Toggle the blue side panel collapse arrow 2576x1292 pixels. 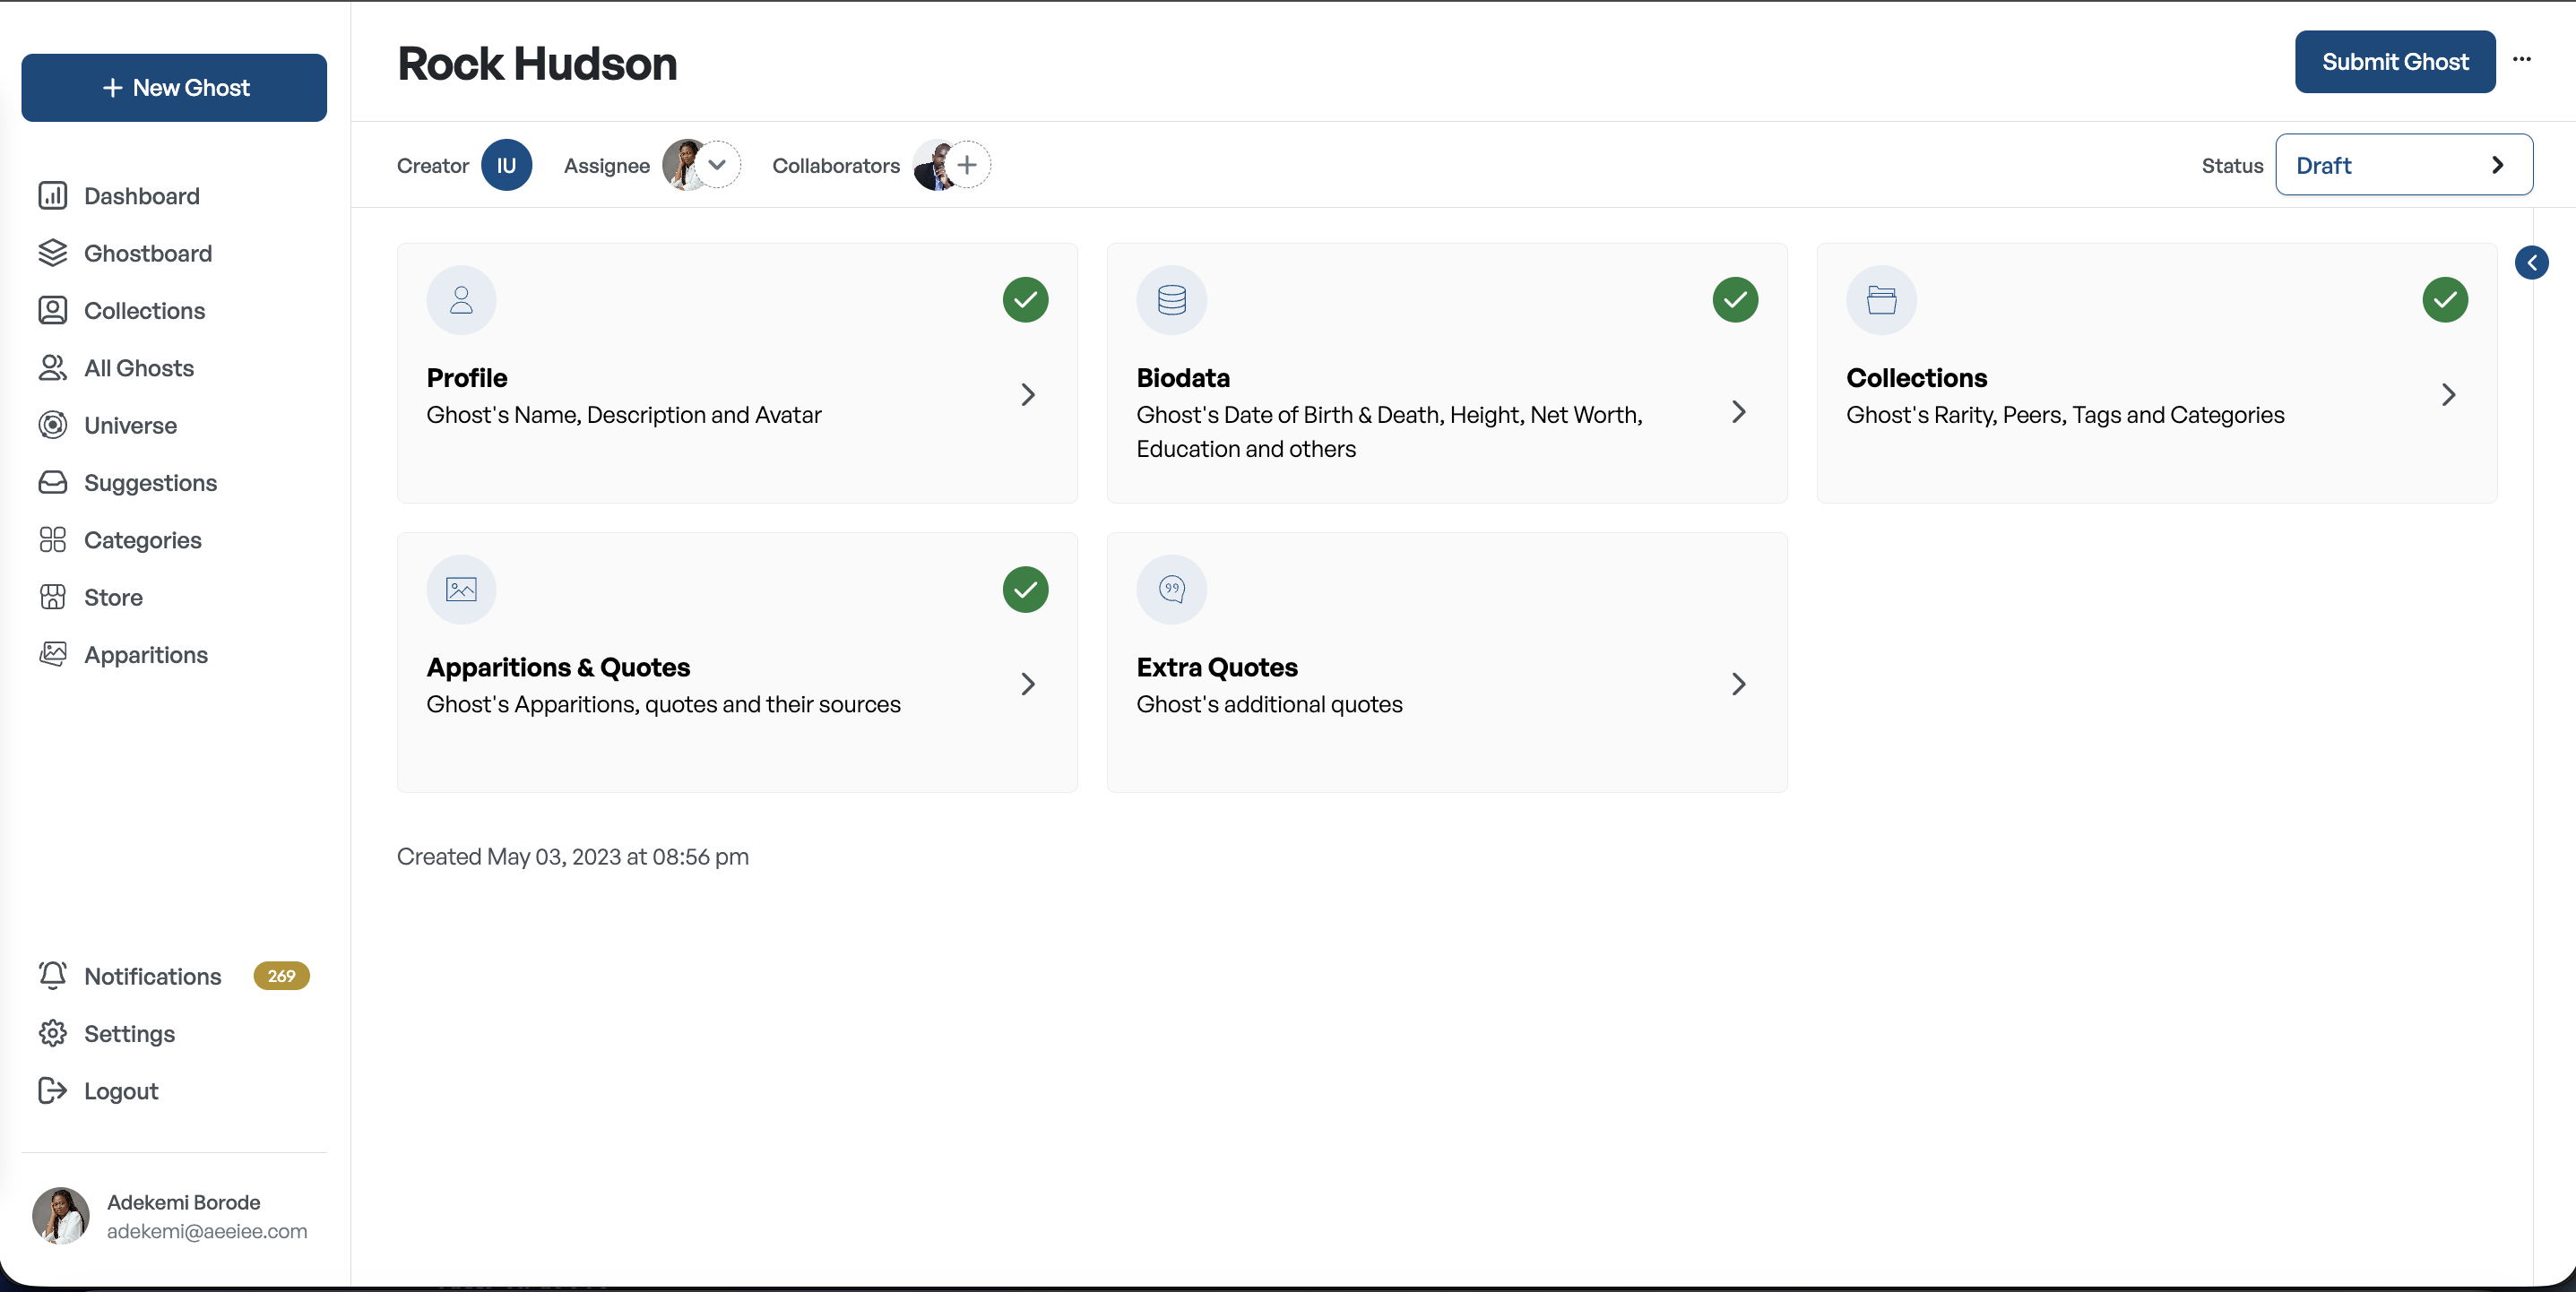coord(2531,263)
